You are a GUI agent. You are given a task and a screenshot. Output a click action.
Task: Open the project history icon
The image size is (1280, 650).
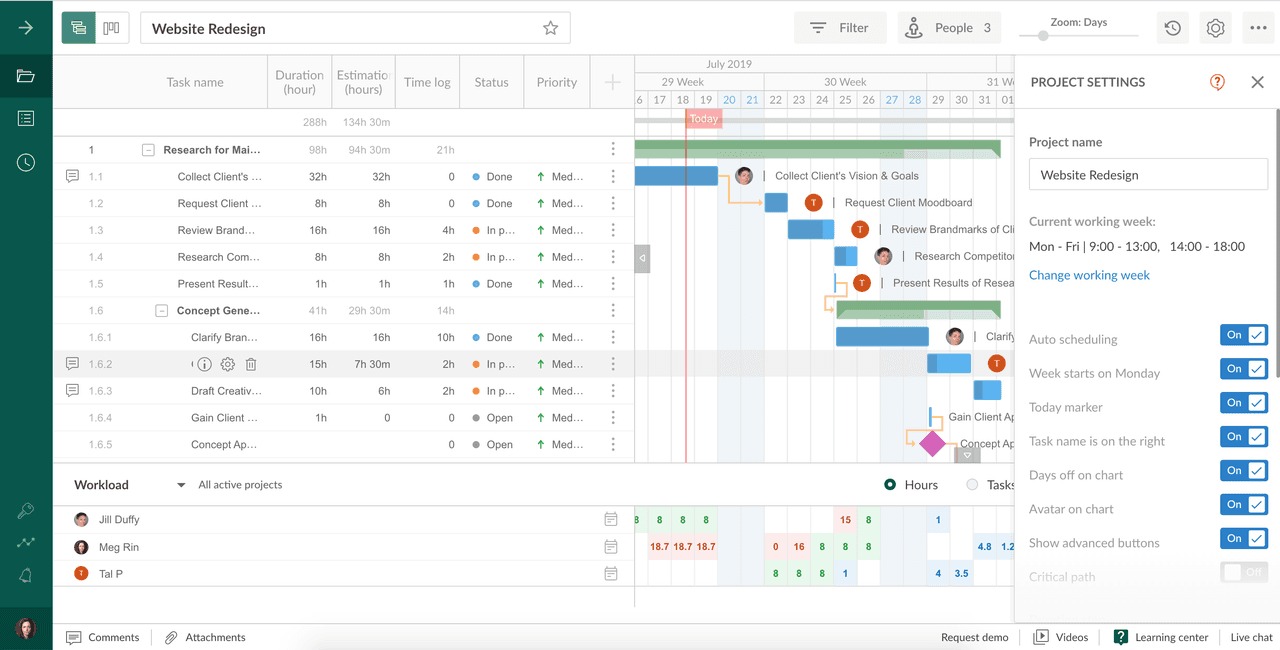[x=1172, y=28]
